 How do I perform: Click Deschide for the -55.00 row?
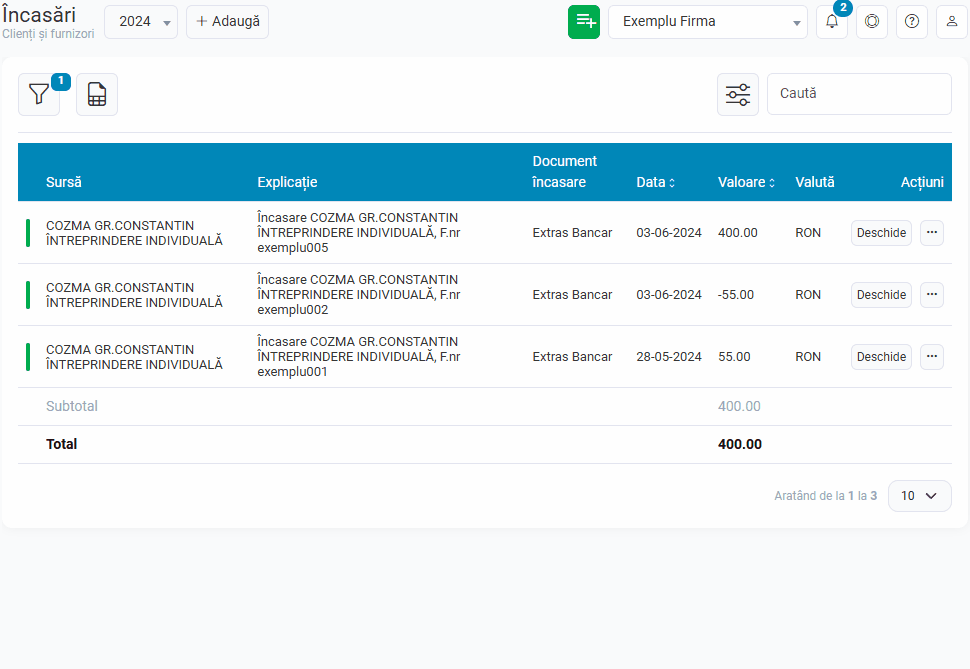coord(881,295)
